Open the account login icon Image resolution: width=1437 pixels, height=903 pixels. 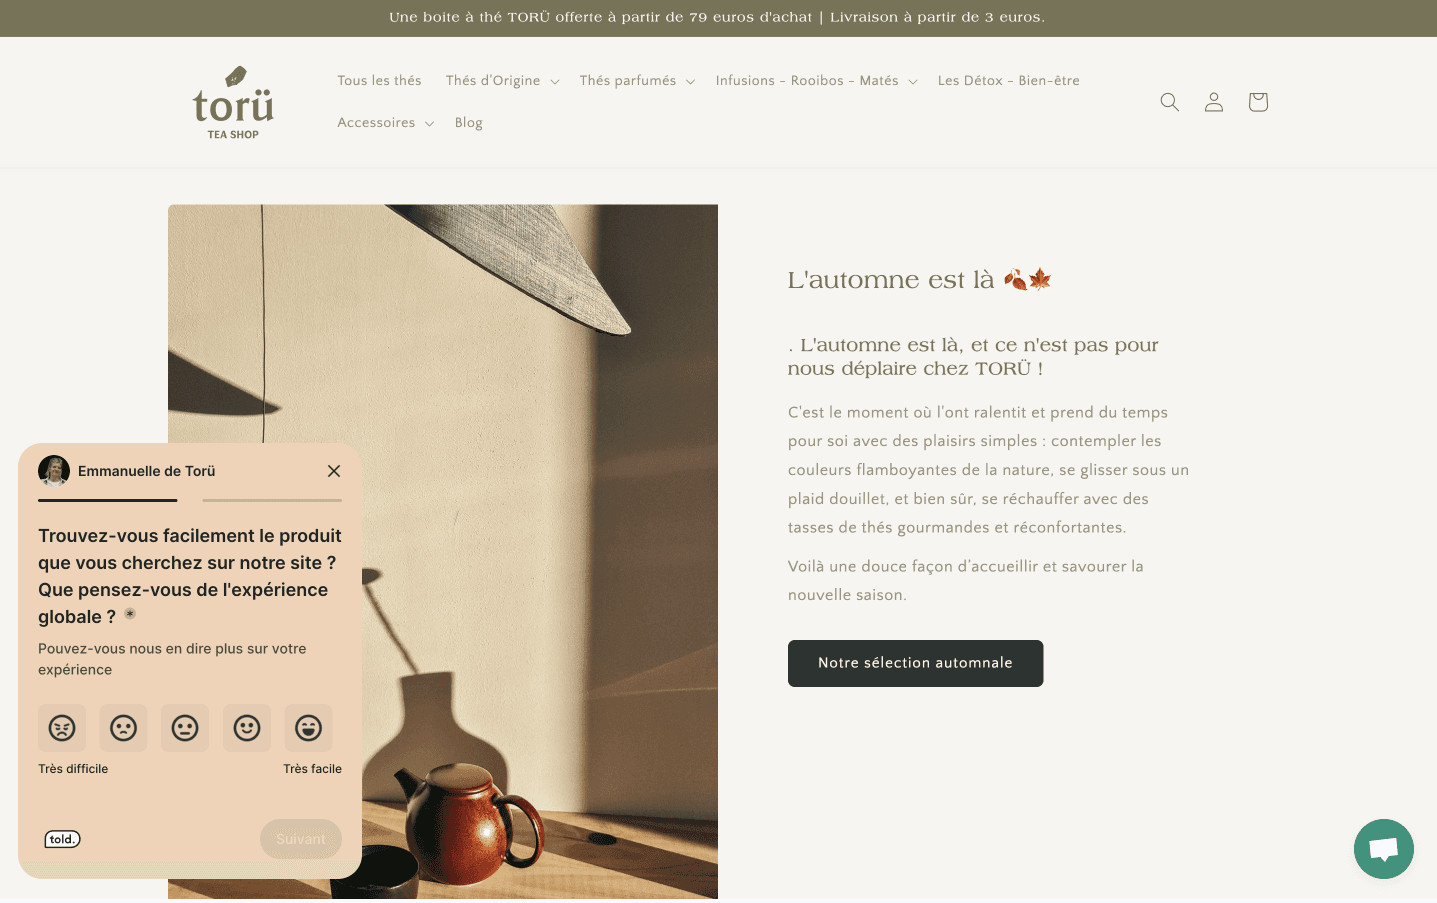[x=1213, y=102]
